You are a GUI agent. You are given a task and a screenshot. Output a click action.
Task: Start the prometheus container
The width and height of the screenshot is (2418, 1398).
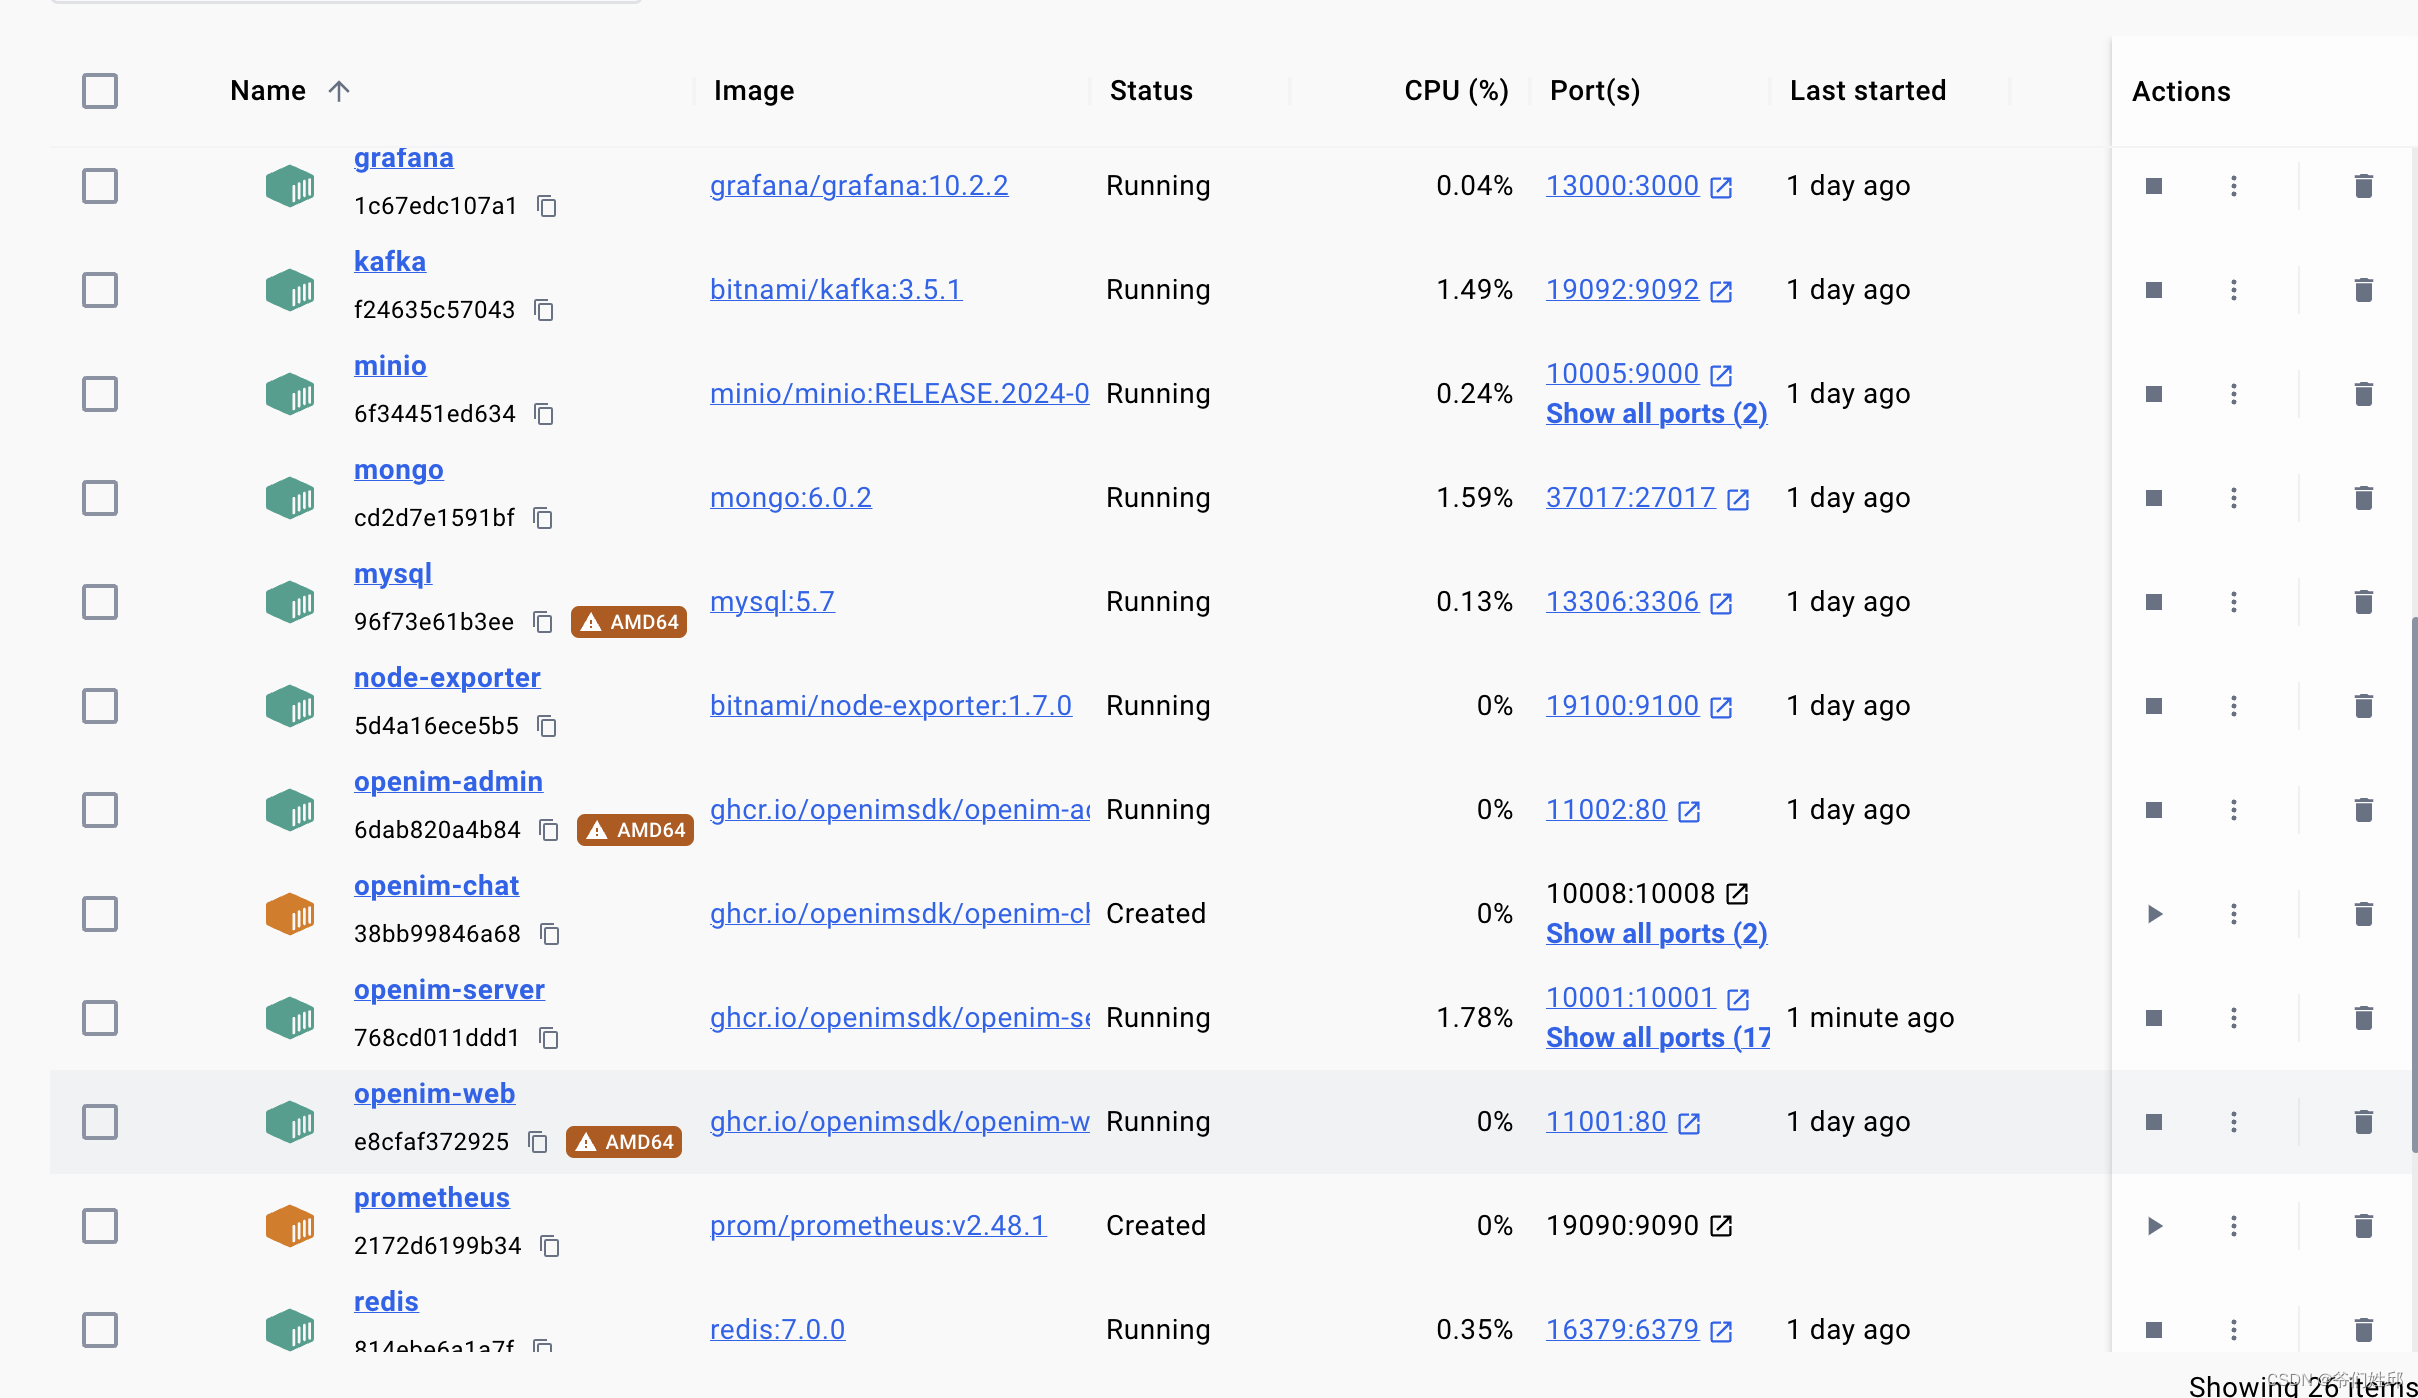coord(2154,1226)
